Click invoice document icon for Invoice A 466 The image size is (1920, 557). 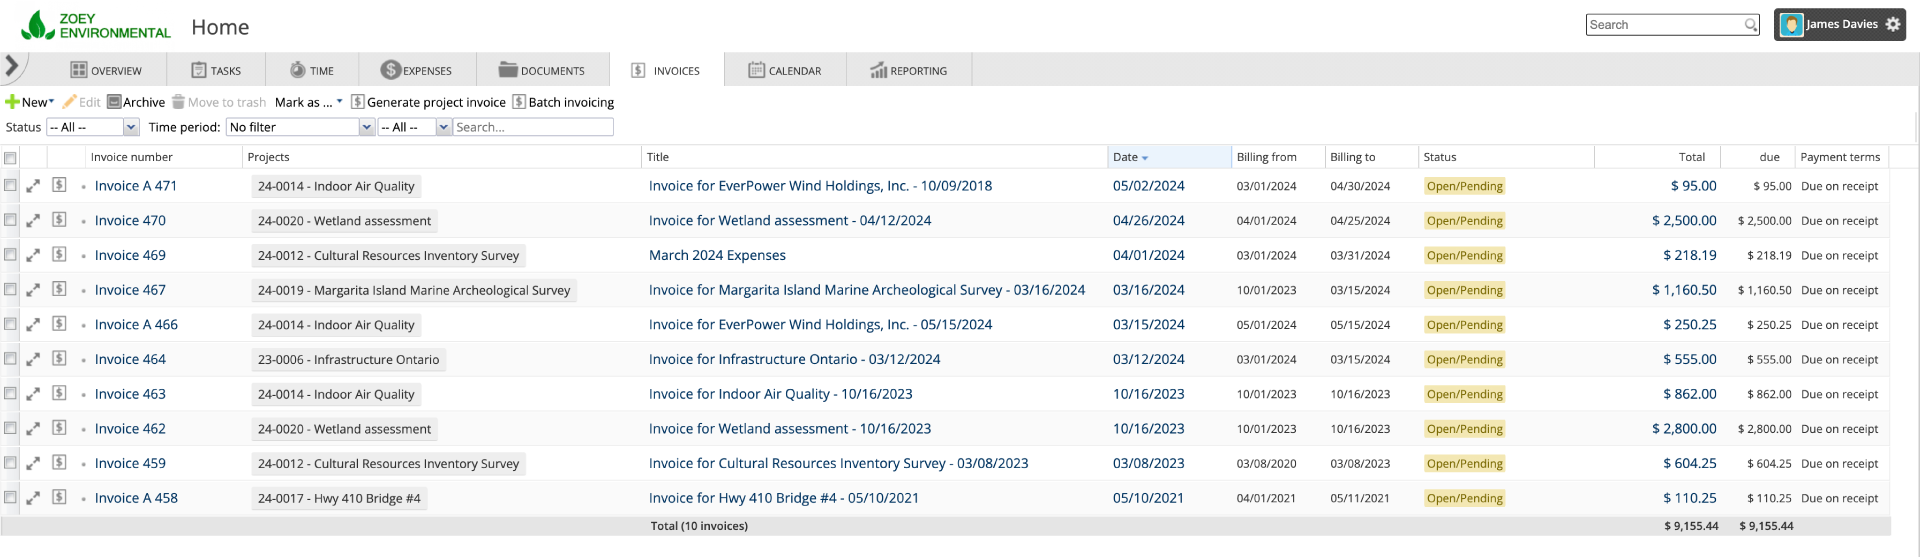pyautogui.click(x=60, y=324)
